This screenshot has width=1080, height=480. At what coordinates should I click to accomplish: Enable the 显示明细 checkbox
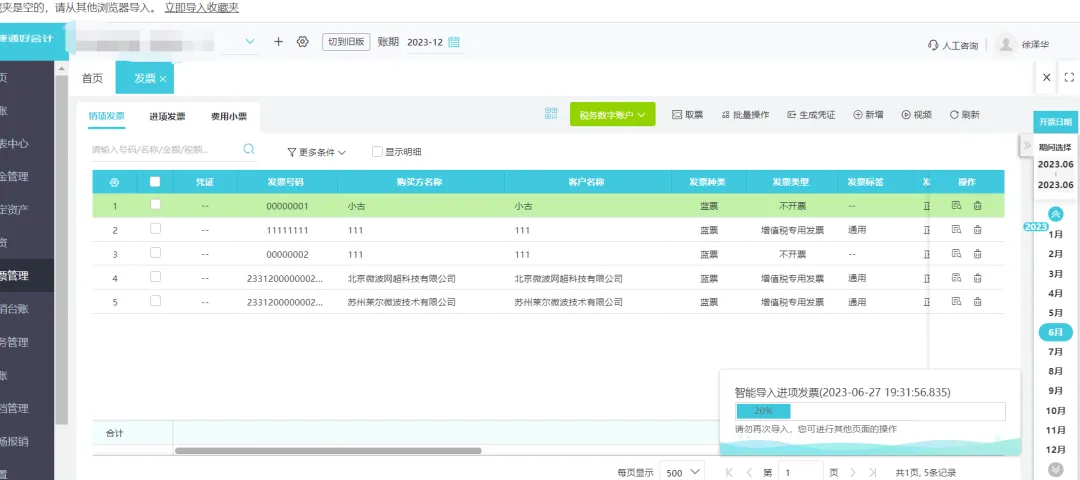pyautogui.click(x=377, y=152)
